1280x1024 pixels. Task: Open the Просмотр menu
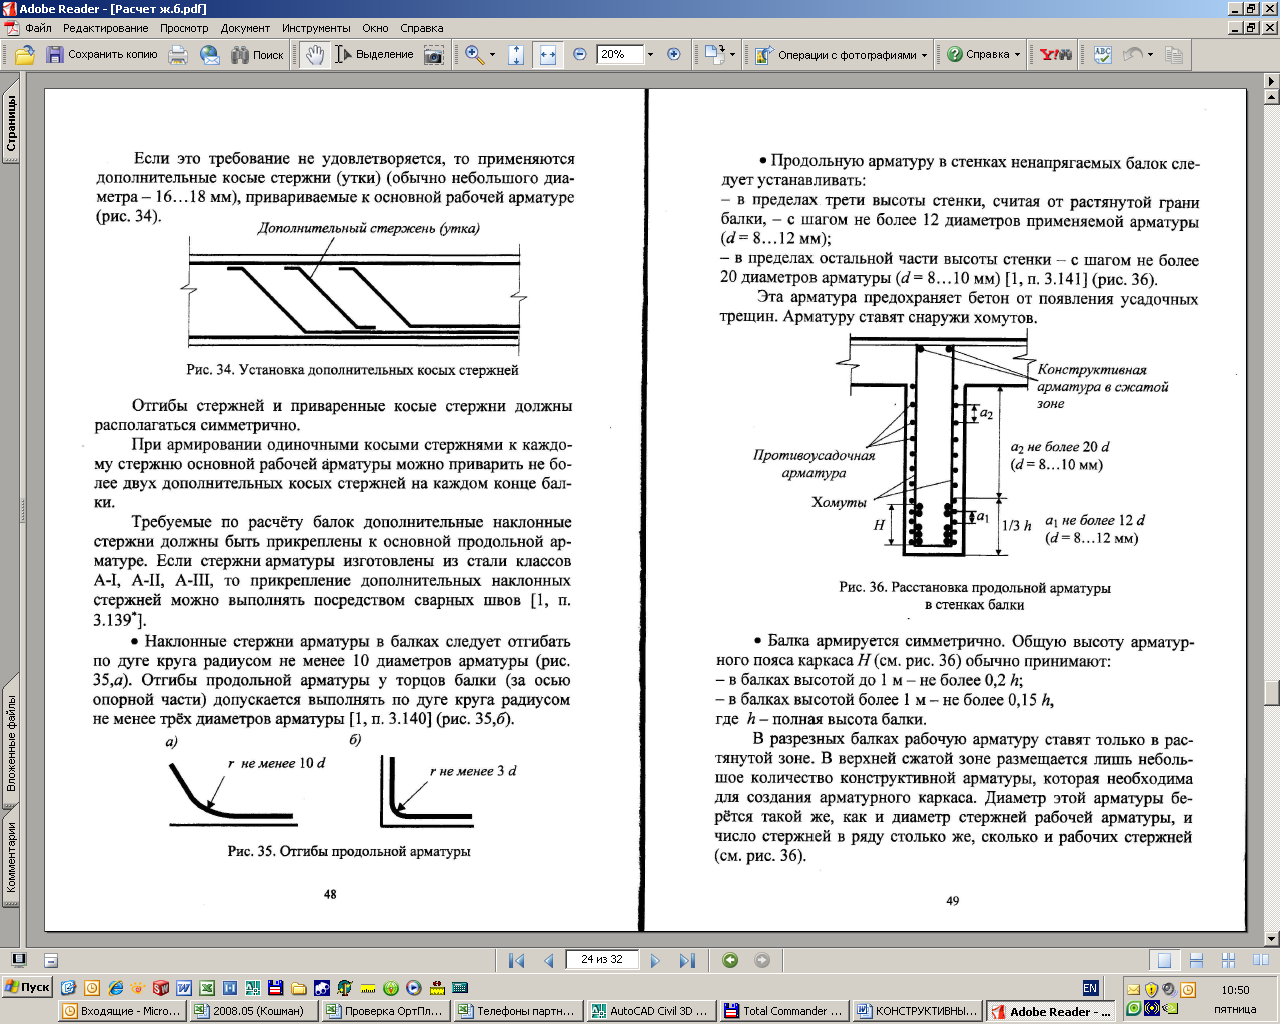click(x=185, y=28)
